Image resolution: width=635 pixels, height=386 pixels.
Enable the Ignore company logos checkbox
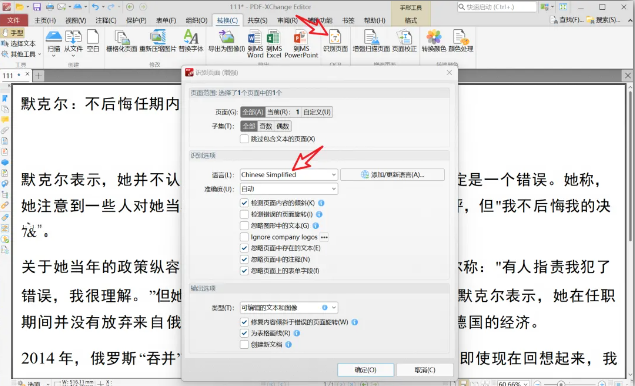point(244,237)
